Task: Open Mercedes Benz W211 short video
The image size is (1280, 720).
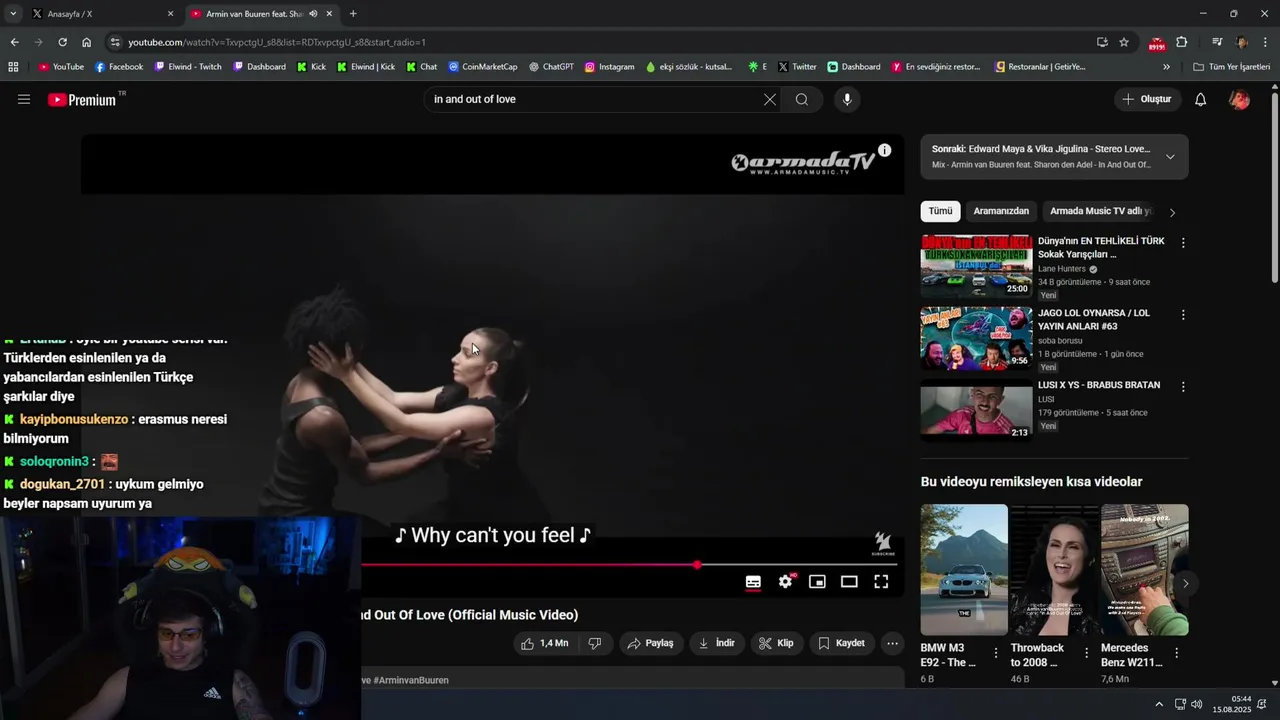Action: pos(1145,570)
